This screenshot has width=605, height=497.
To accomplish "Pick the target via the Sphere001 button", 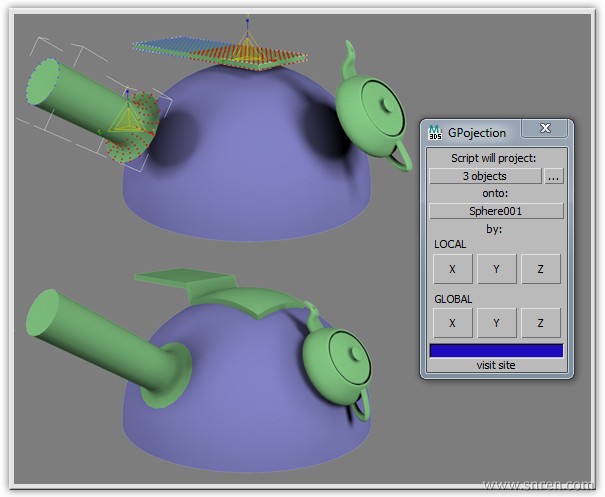I will pyautogui.click(x=496, y=211).
